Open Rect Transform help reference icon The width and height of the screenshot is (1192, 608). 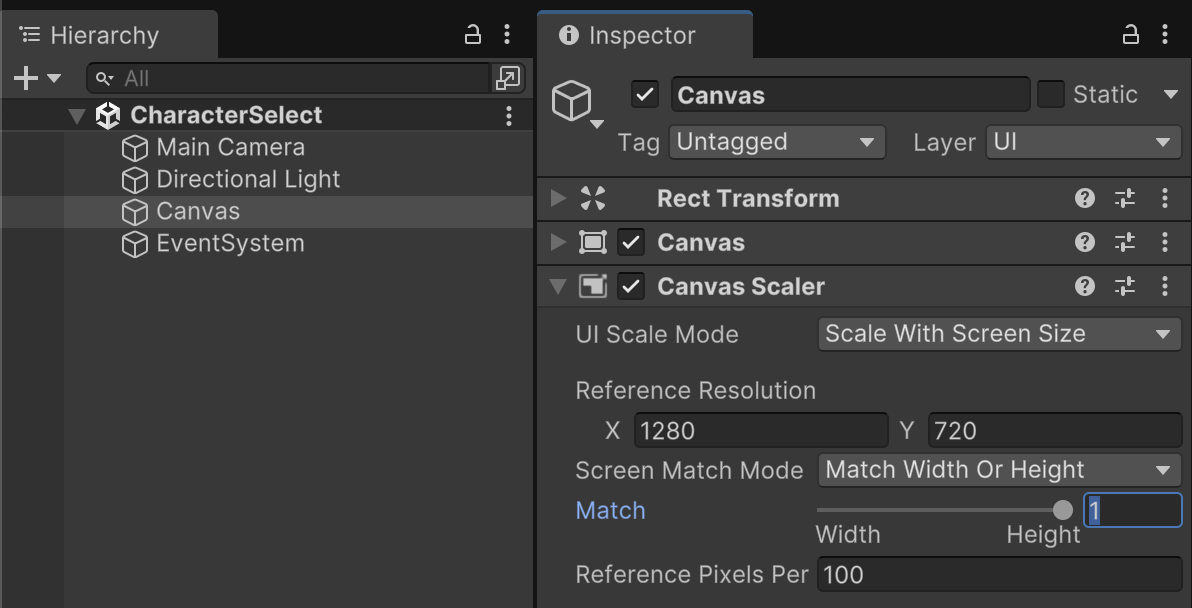pyautogui.click(x=1085, y=198)
